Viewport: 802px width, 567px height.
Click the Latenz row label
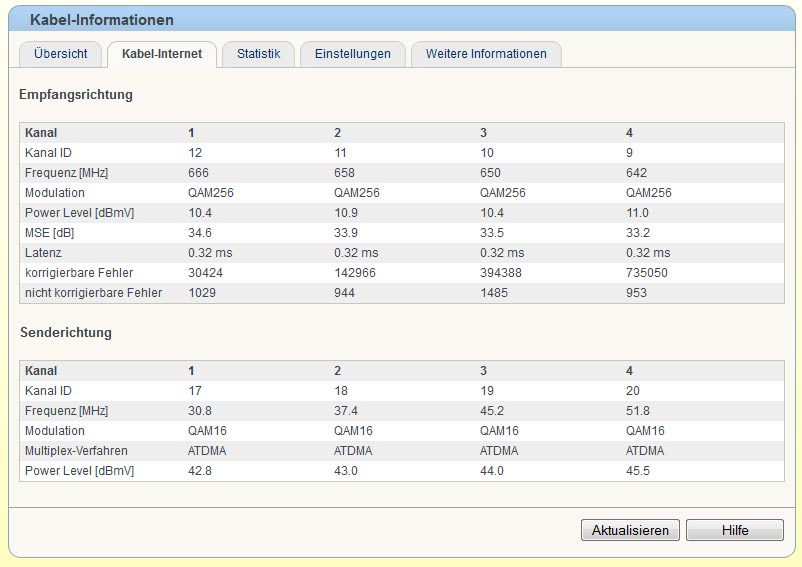coord(45,253)
